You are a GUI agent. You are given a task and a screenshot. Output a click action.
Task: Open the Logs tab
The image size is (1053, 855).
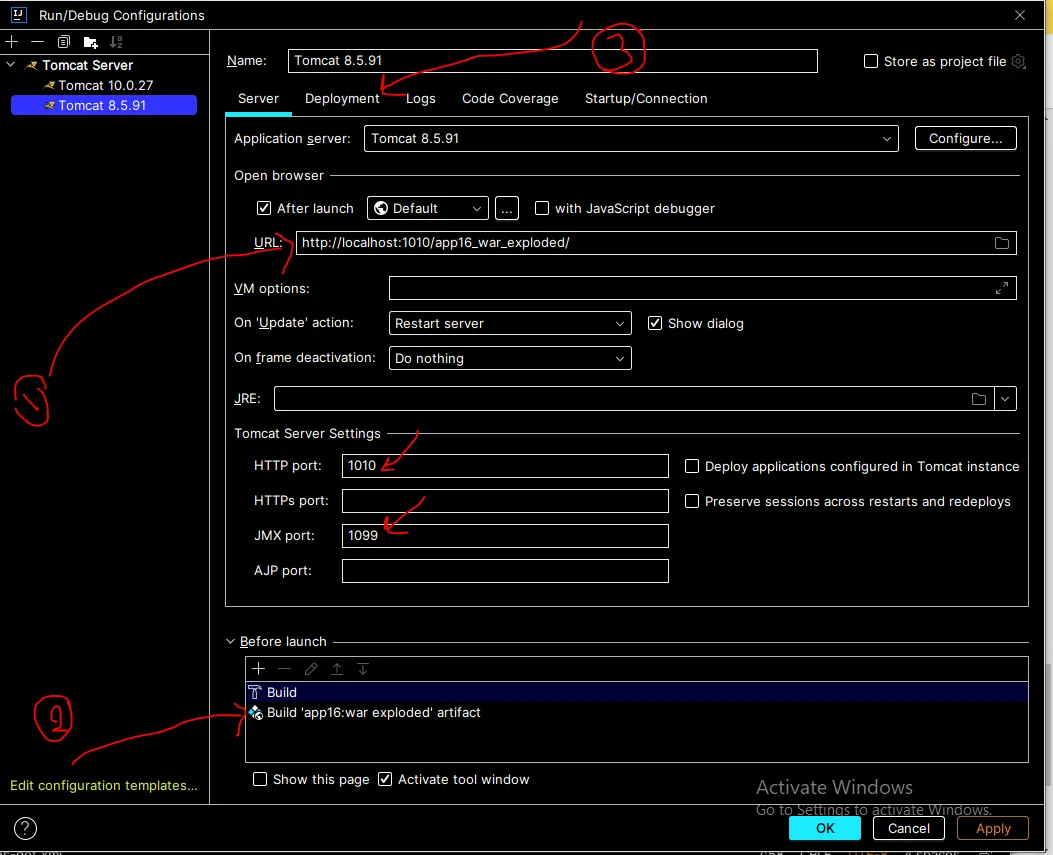pyautogui.click(x=420, y=99)
